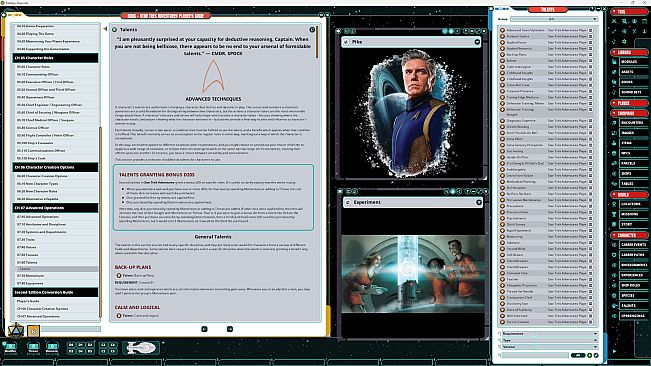651x366 pixels.
Task: Open the Experiment image options button
Action: 479,203
